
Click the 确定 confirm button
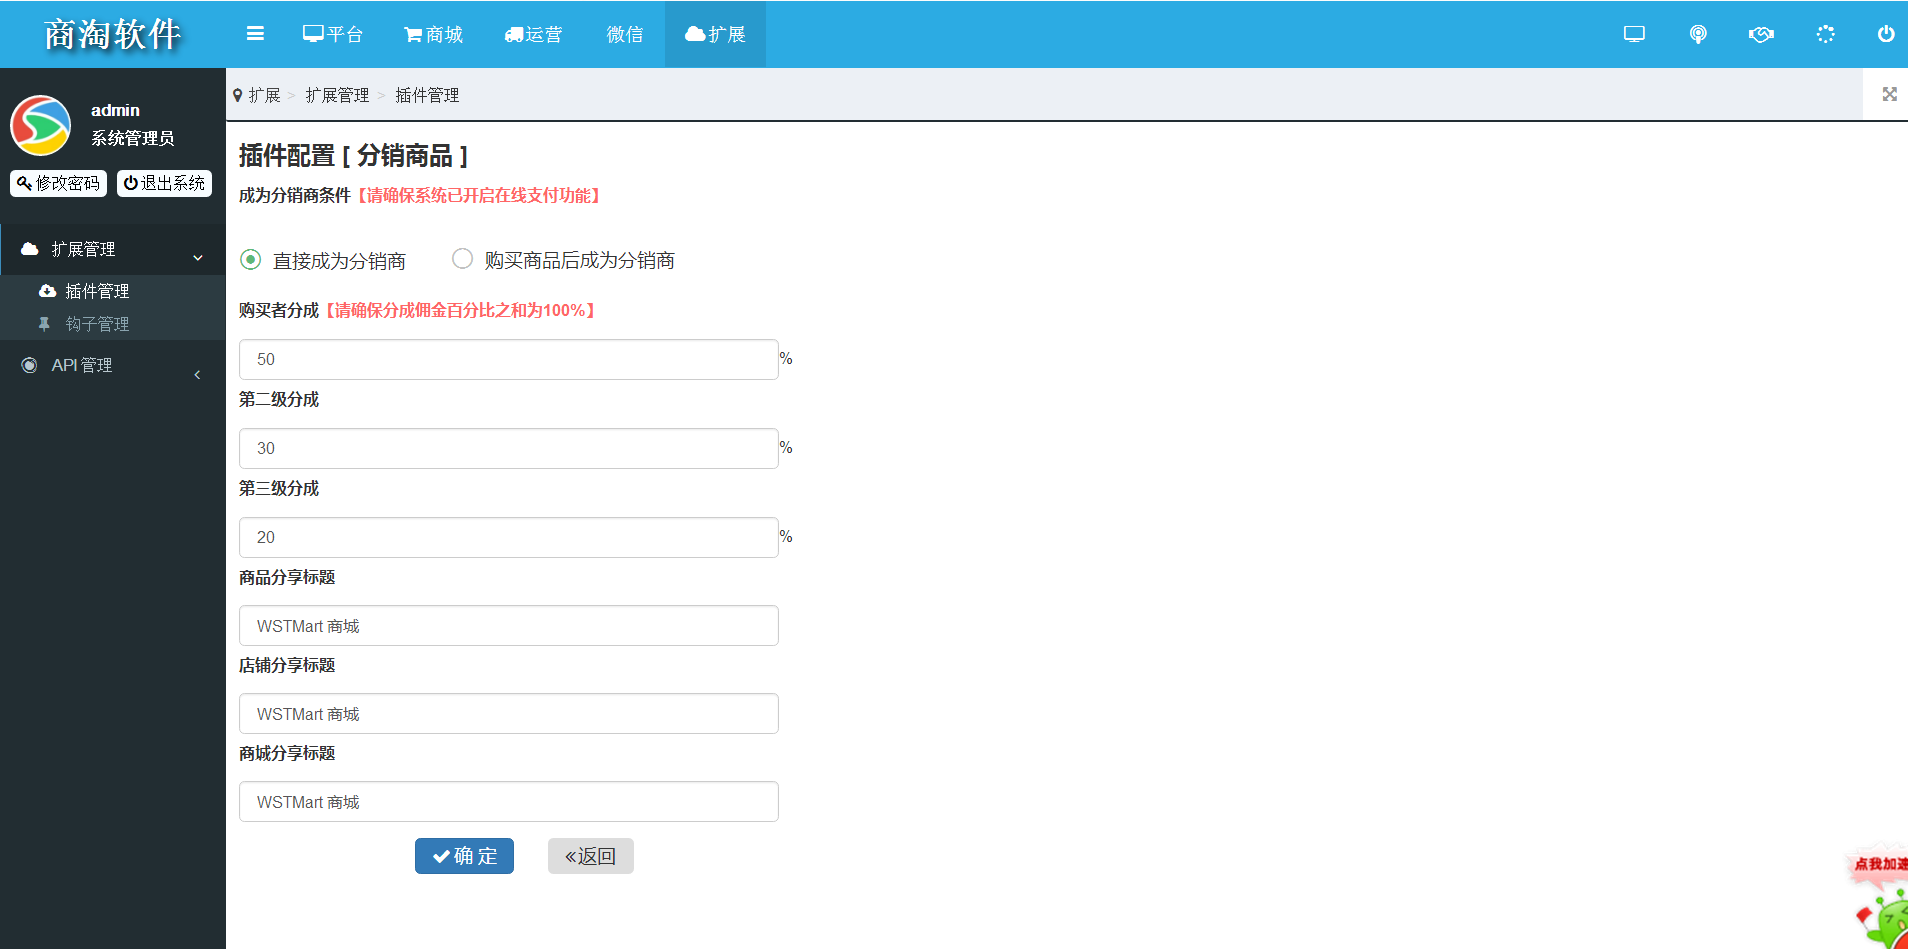pos(464,856)
